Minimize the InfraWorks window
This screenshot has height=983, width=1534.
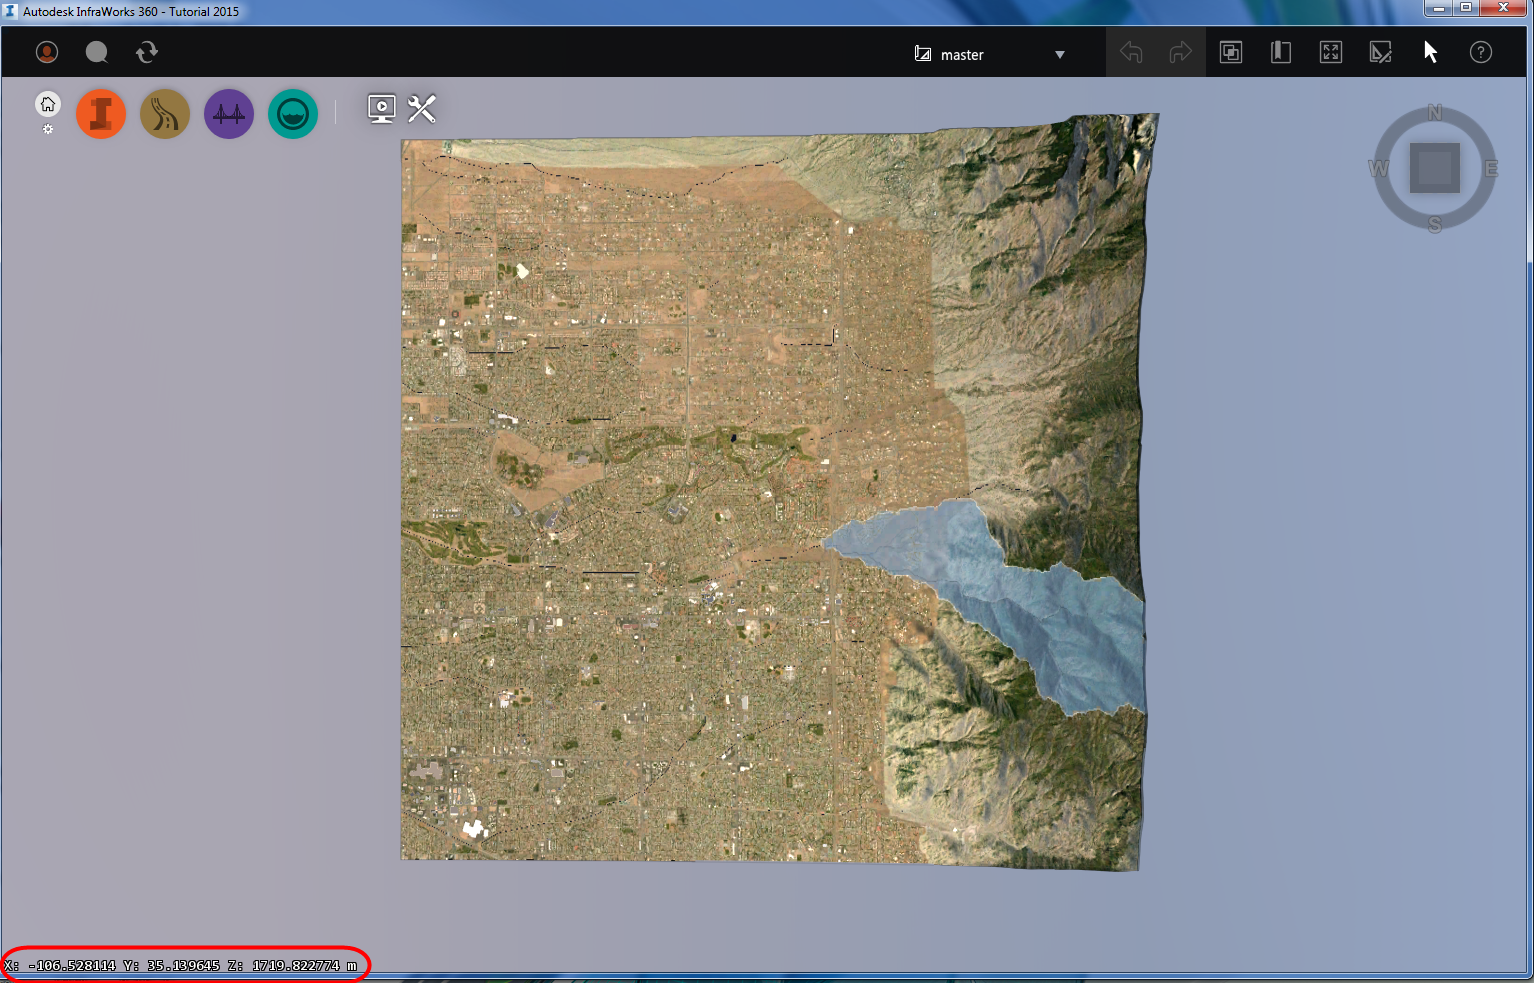coord(1438,8)
